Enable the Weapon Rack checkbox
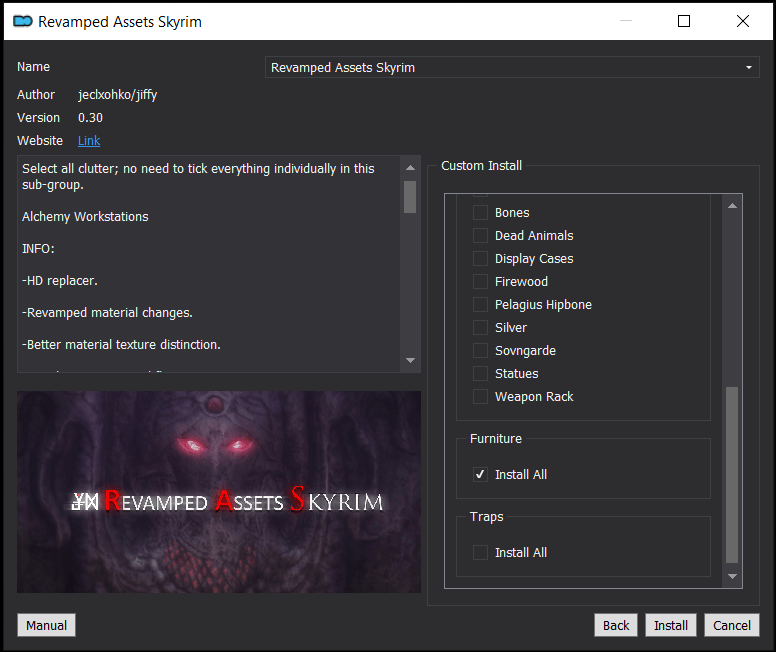Viewport: 776px width, 652px height. point(480,397)
